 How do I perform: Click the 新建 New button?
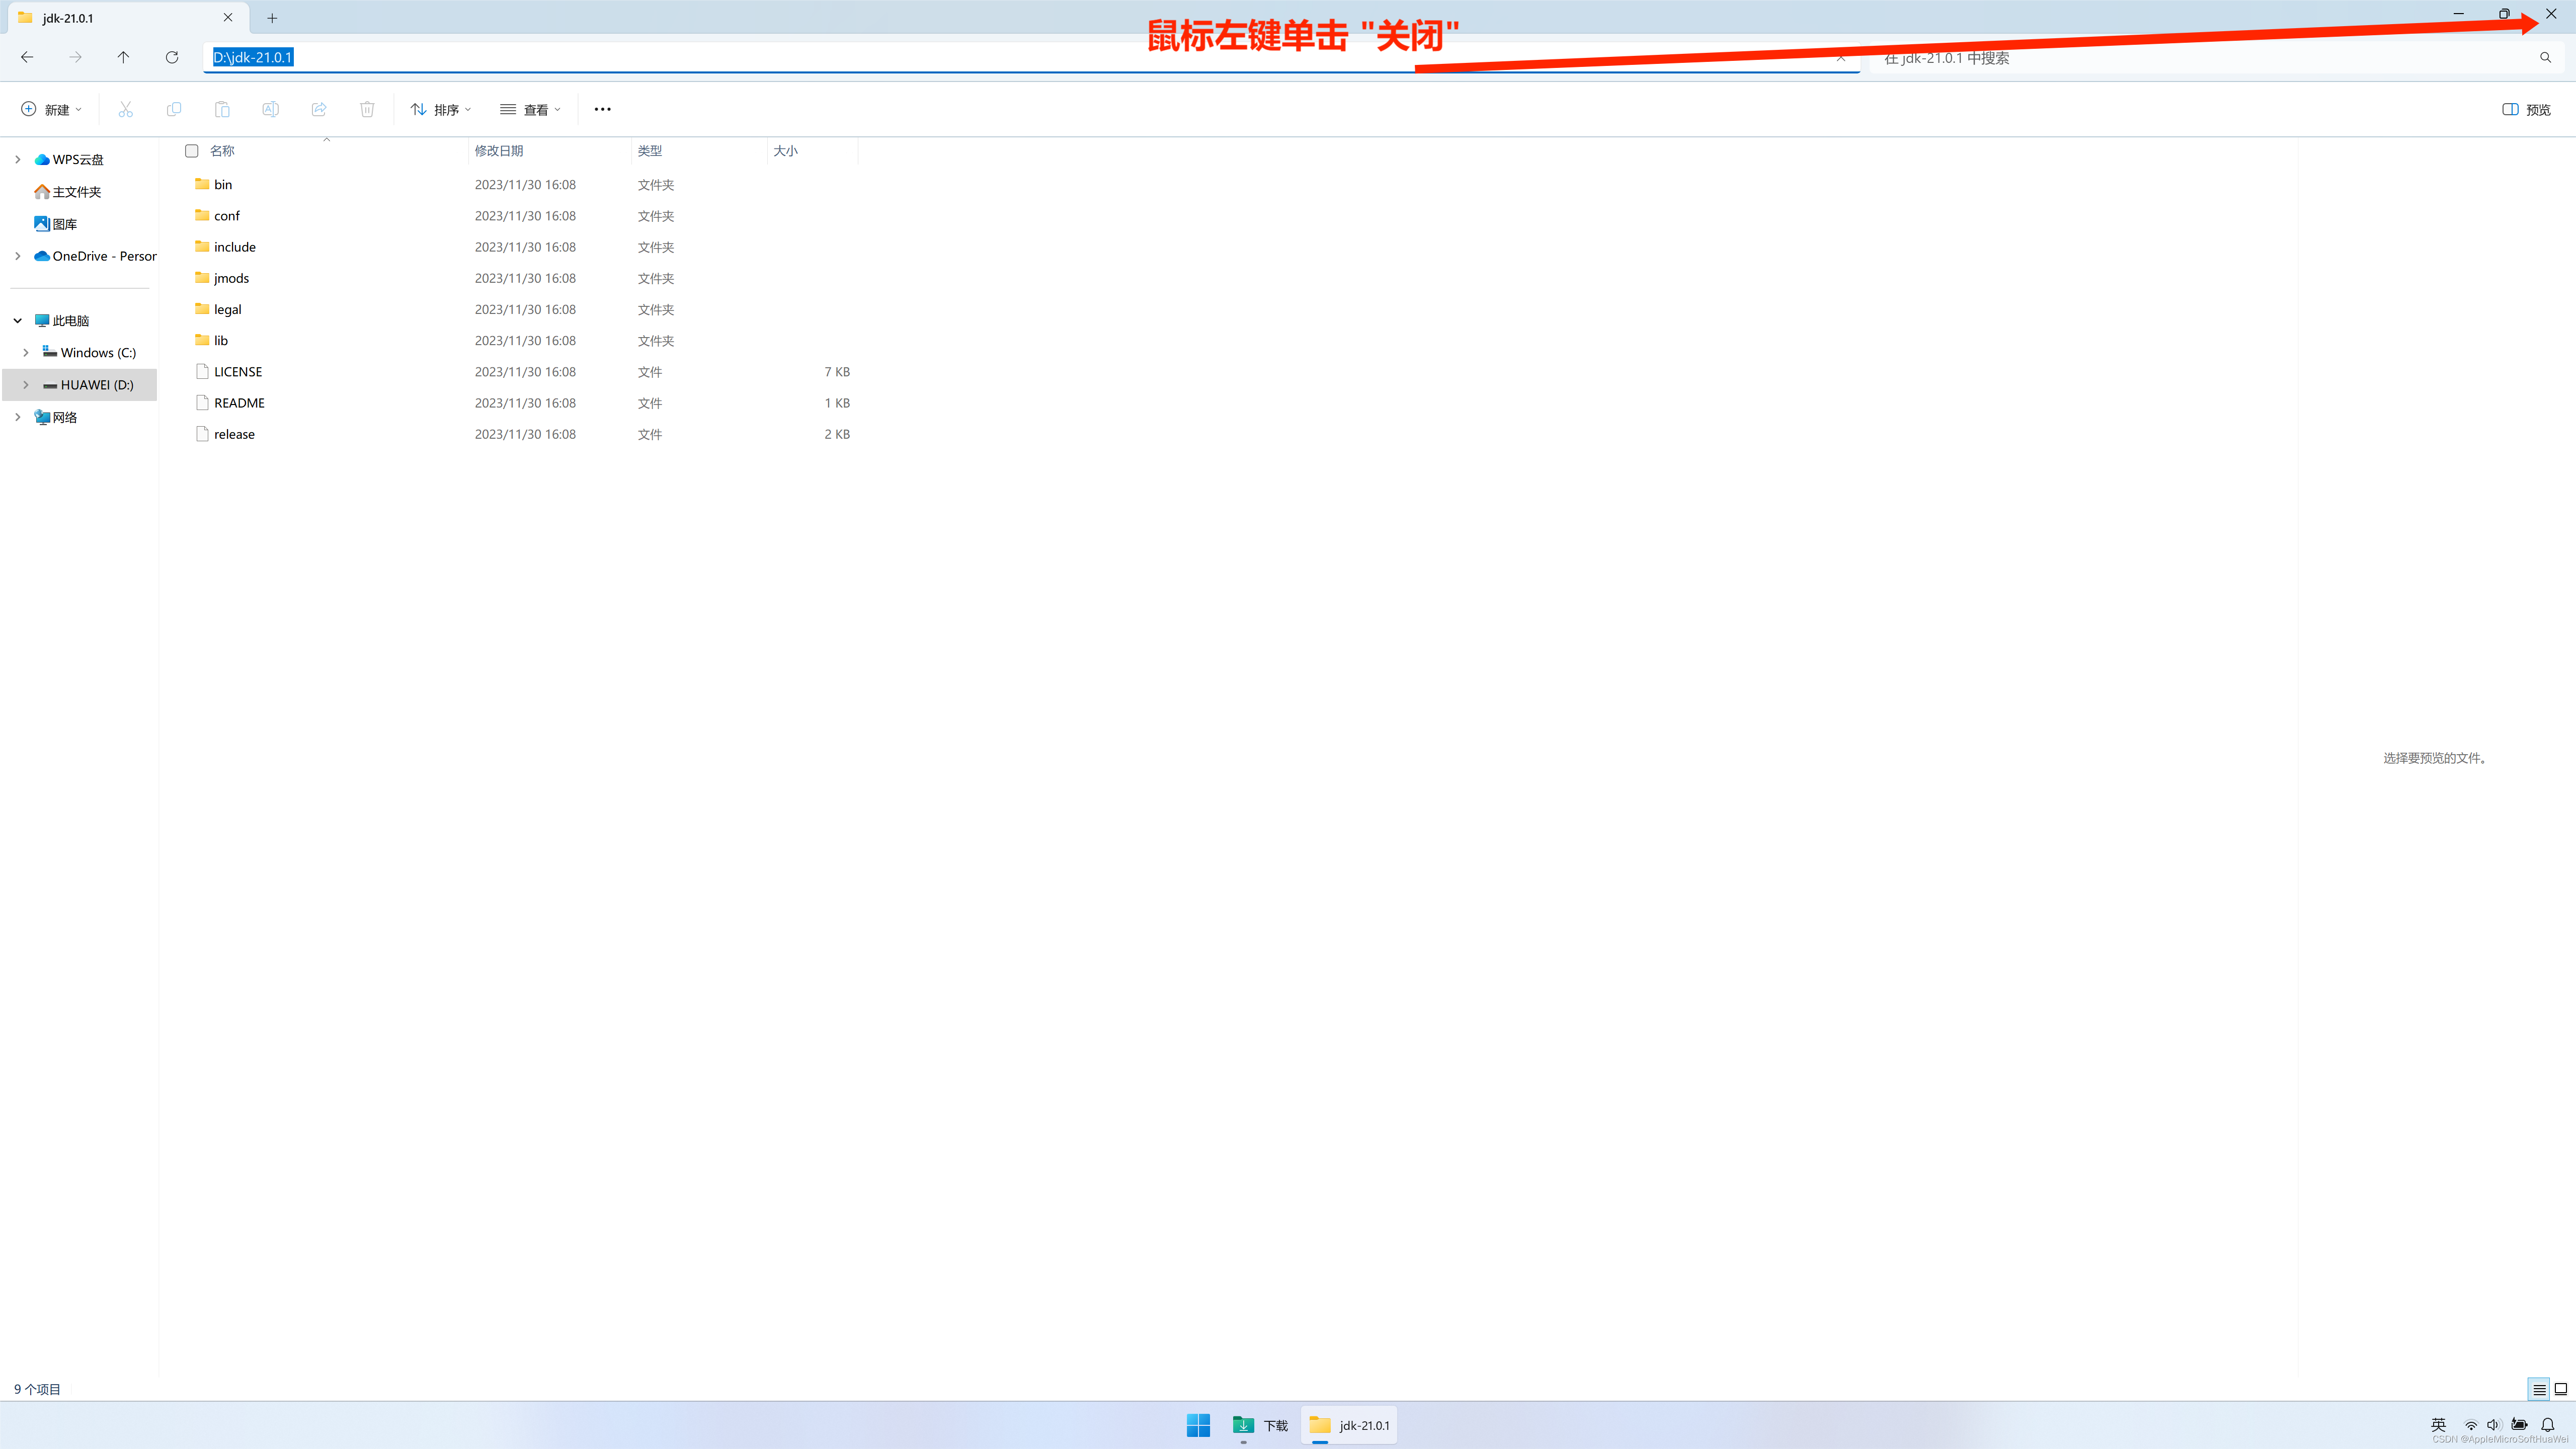point(51,109)
